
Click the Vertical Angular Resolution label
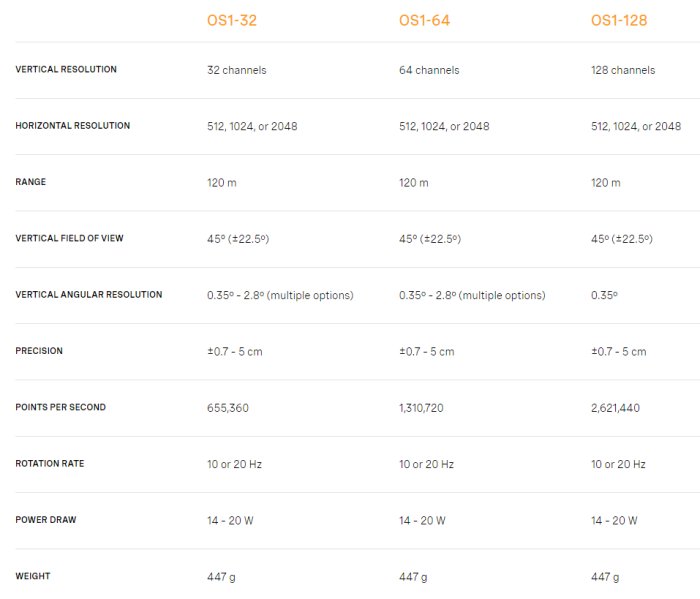click(89, 295)
